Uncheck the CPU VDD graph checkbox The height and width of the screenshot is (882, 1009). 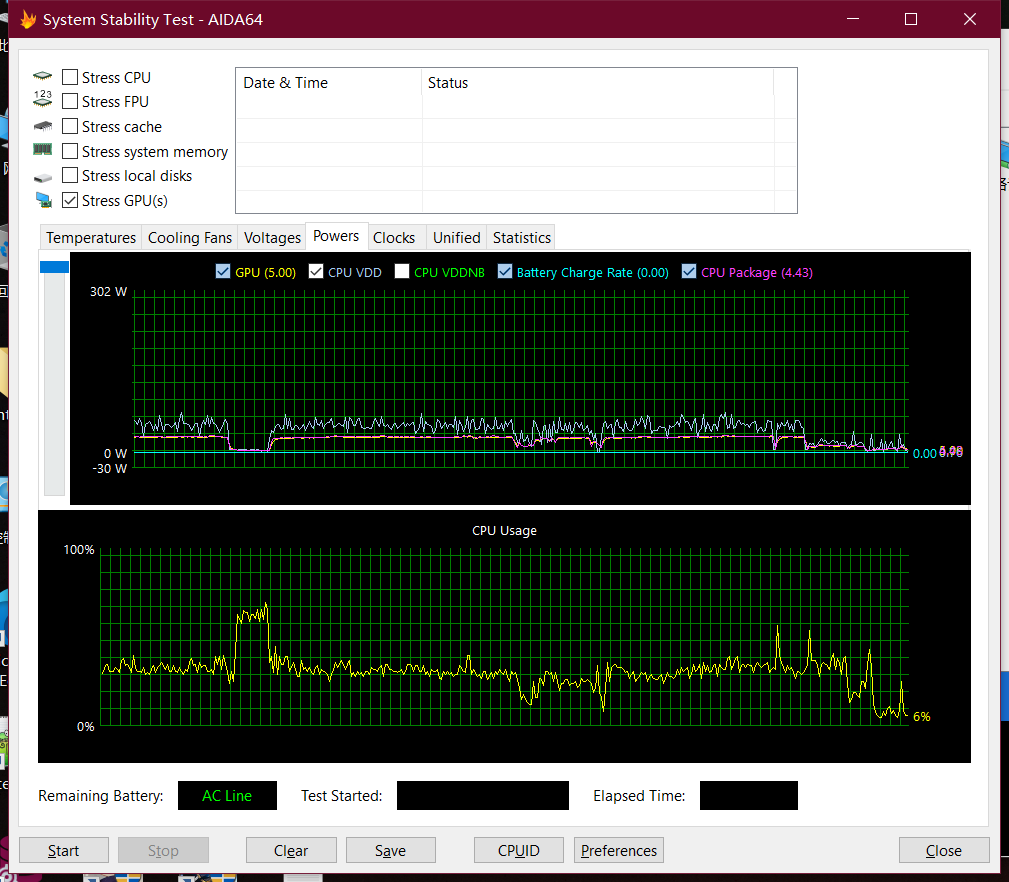[315, 271]
